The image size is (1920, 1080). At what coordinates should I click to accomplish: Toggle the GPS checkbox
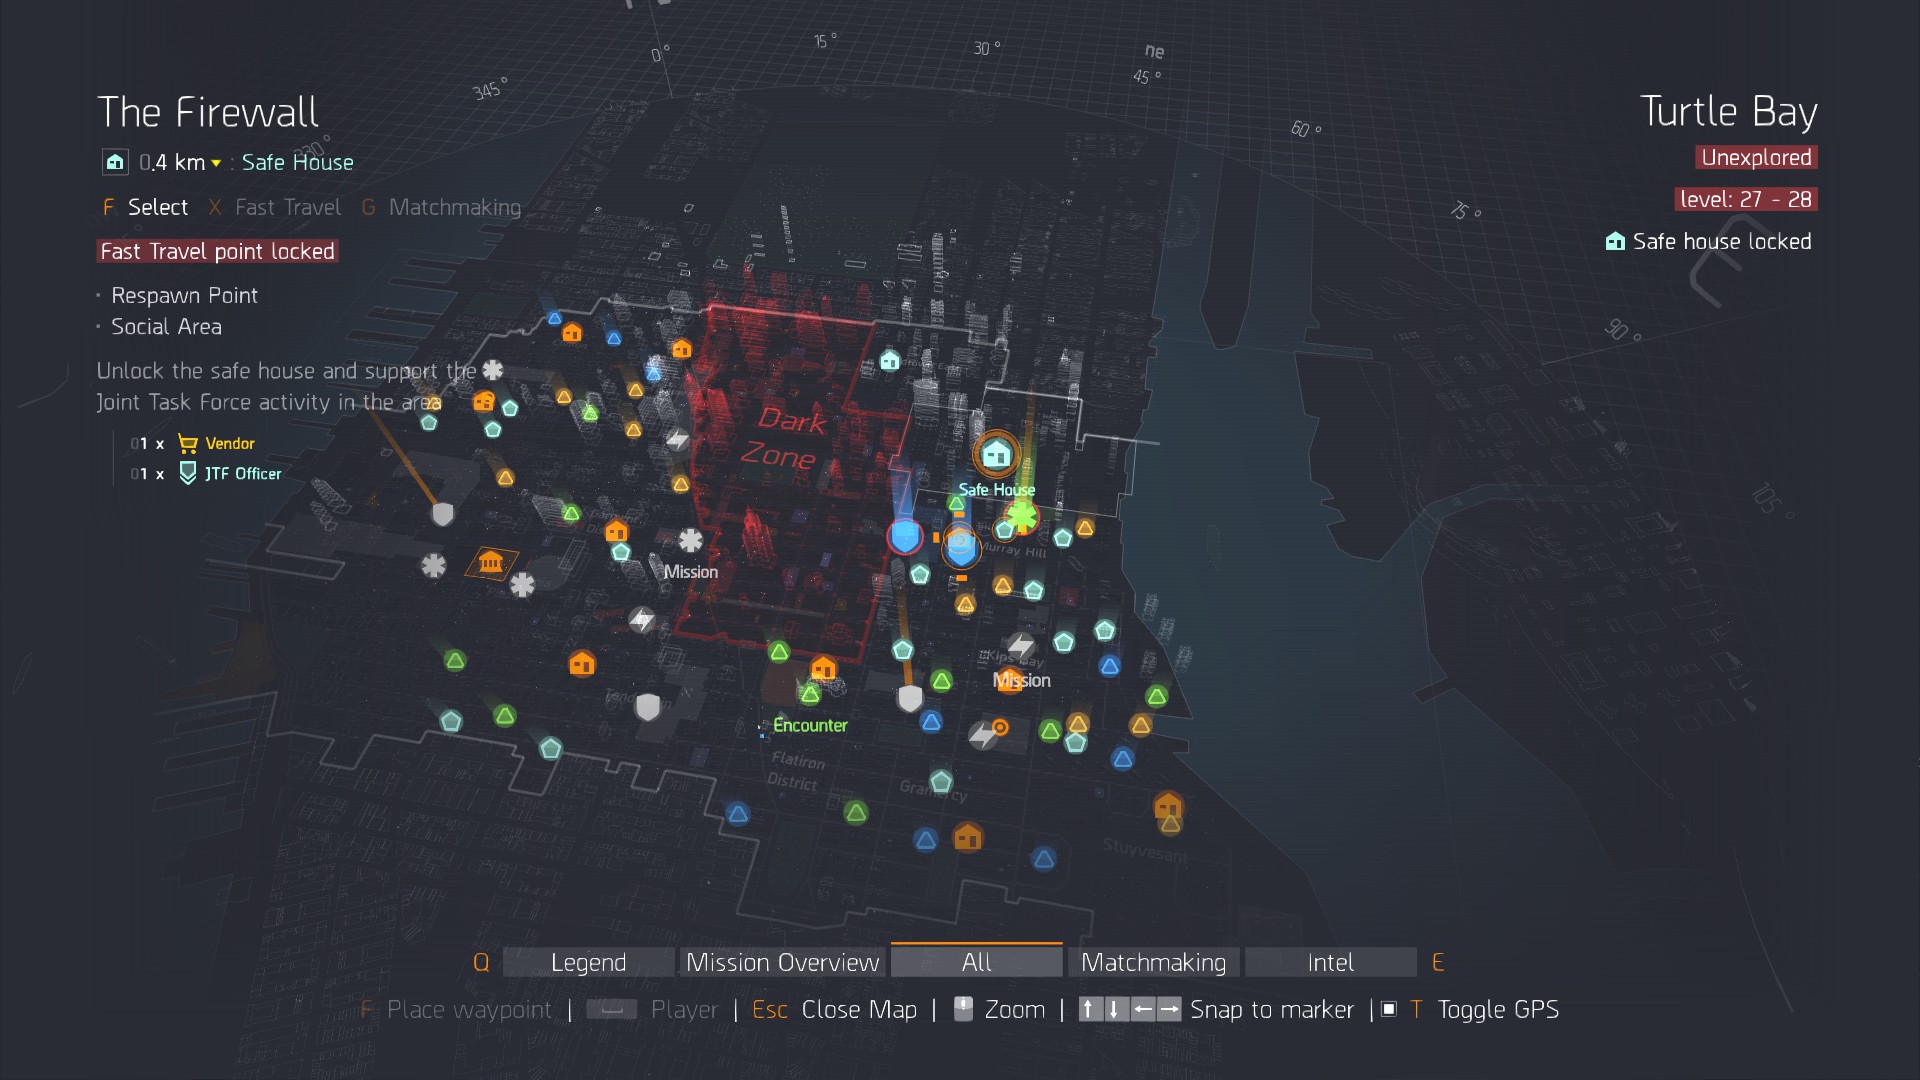coord(1389,1009)
